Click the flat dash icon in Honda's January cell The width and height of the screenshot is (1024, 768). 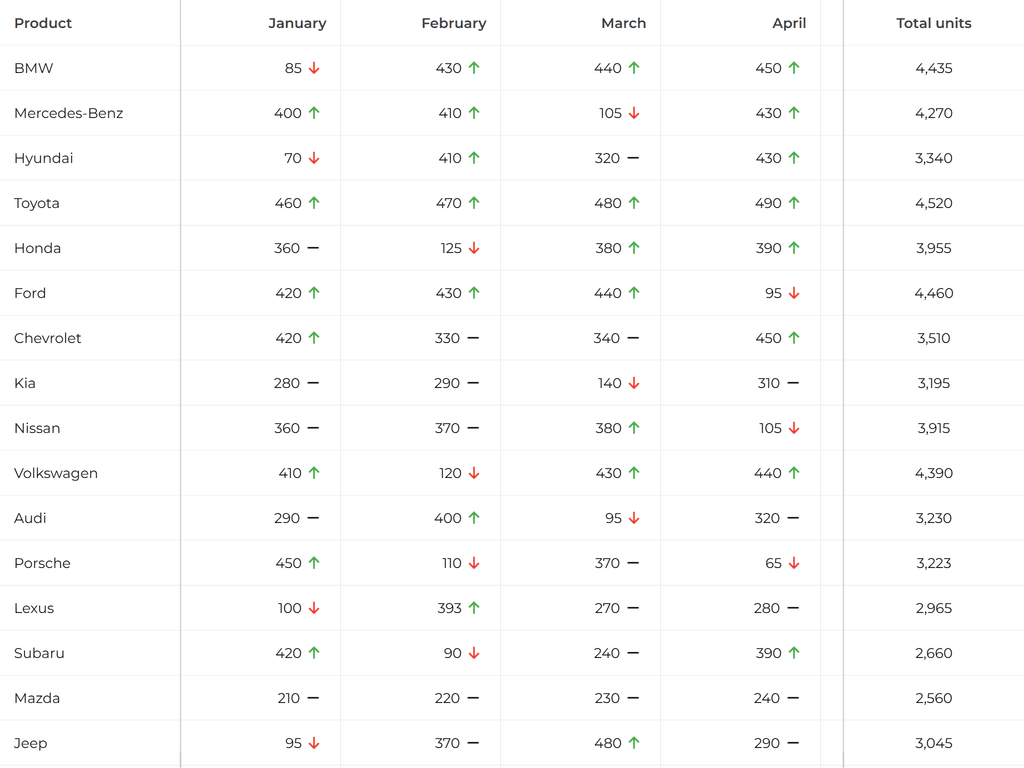(x=313, y=248)
